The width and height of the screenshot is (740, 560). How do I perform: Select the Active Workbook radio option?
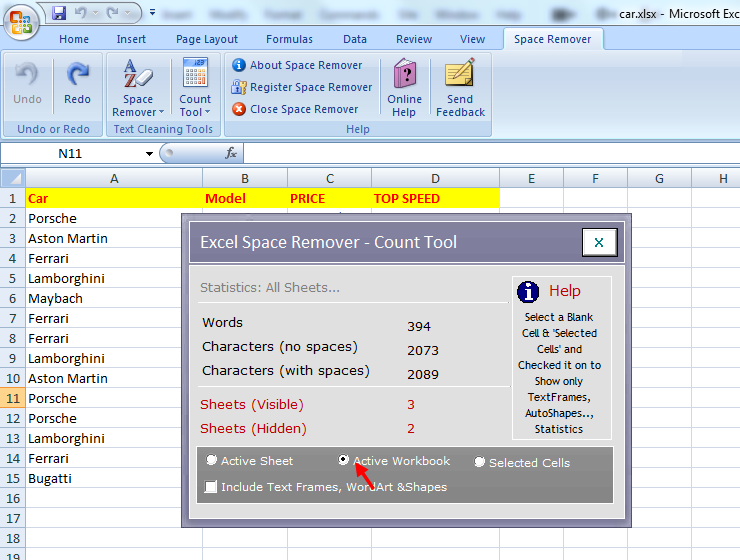coord(344,460)
